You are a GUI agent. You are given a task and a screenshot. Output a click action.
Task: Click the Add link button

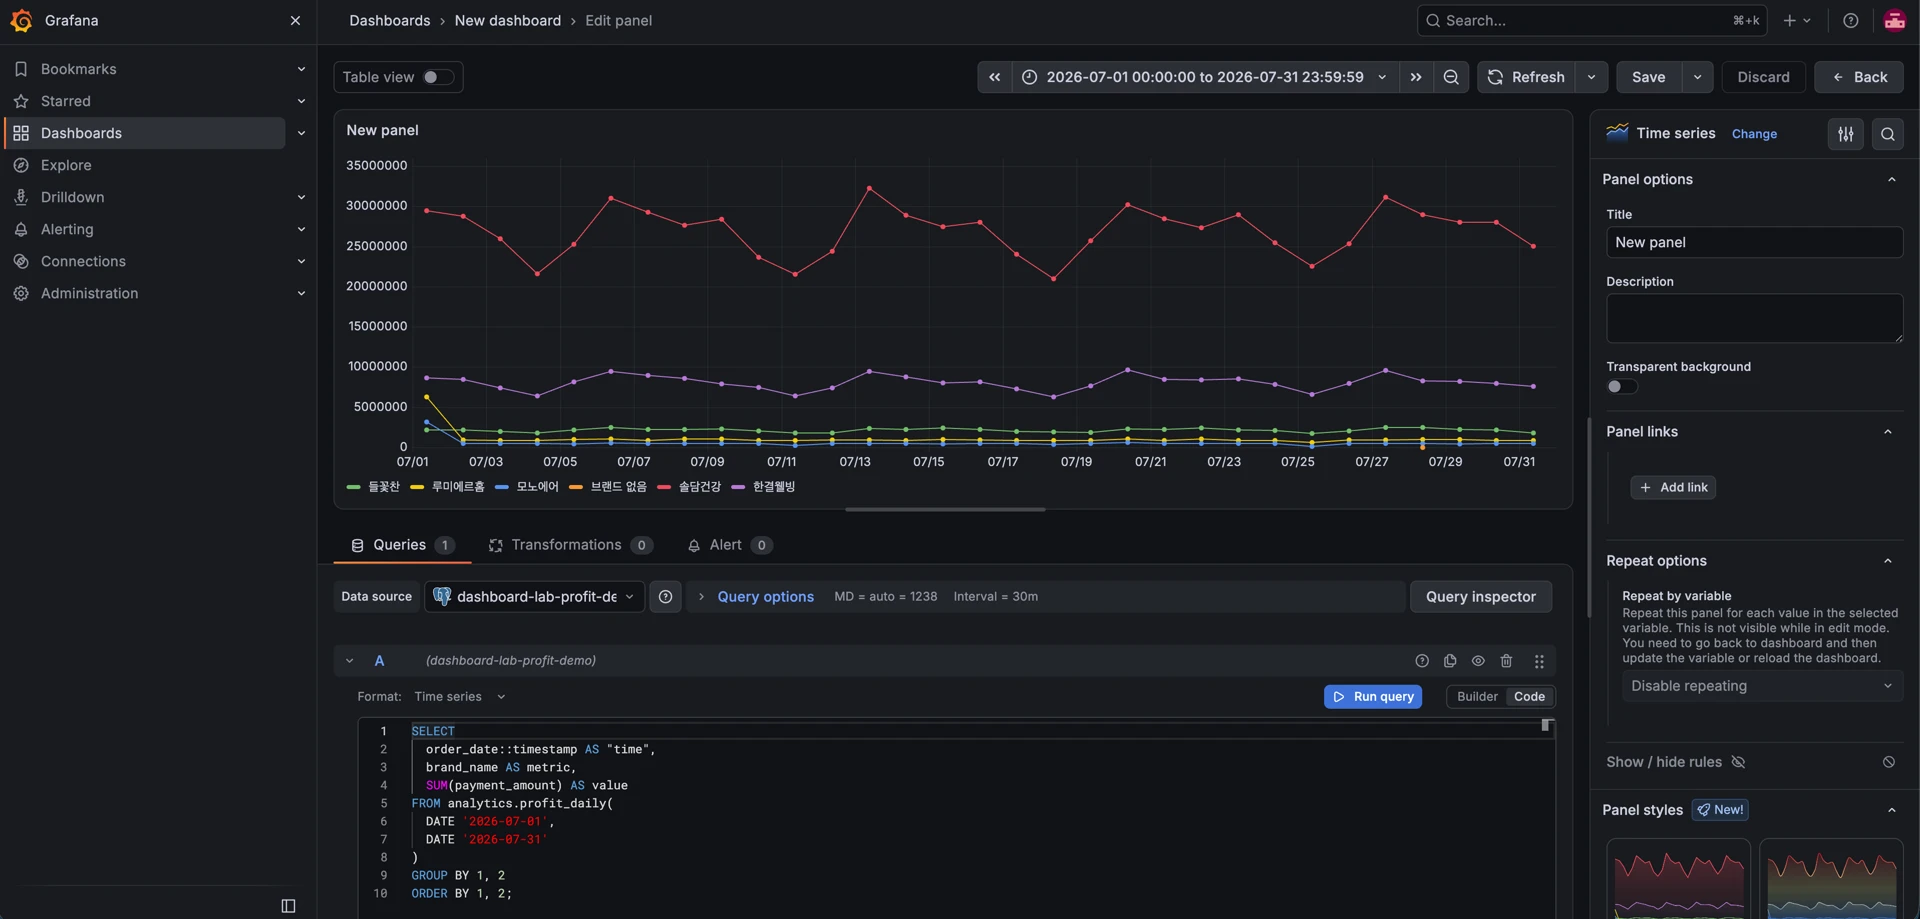pos(1673,487)
